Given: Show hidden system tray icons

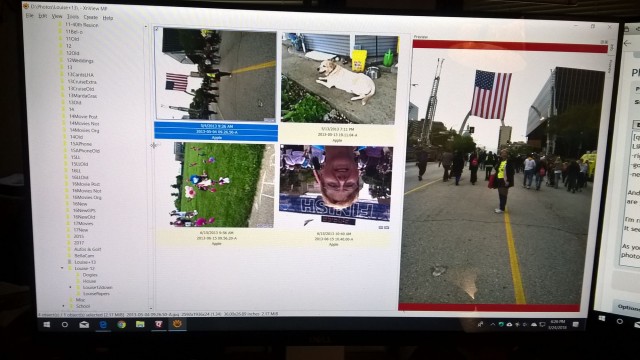Looking at the screenshot, I should [x=493, y=324].
